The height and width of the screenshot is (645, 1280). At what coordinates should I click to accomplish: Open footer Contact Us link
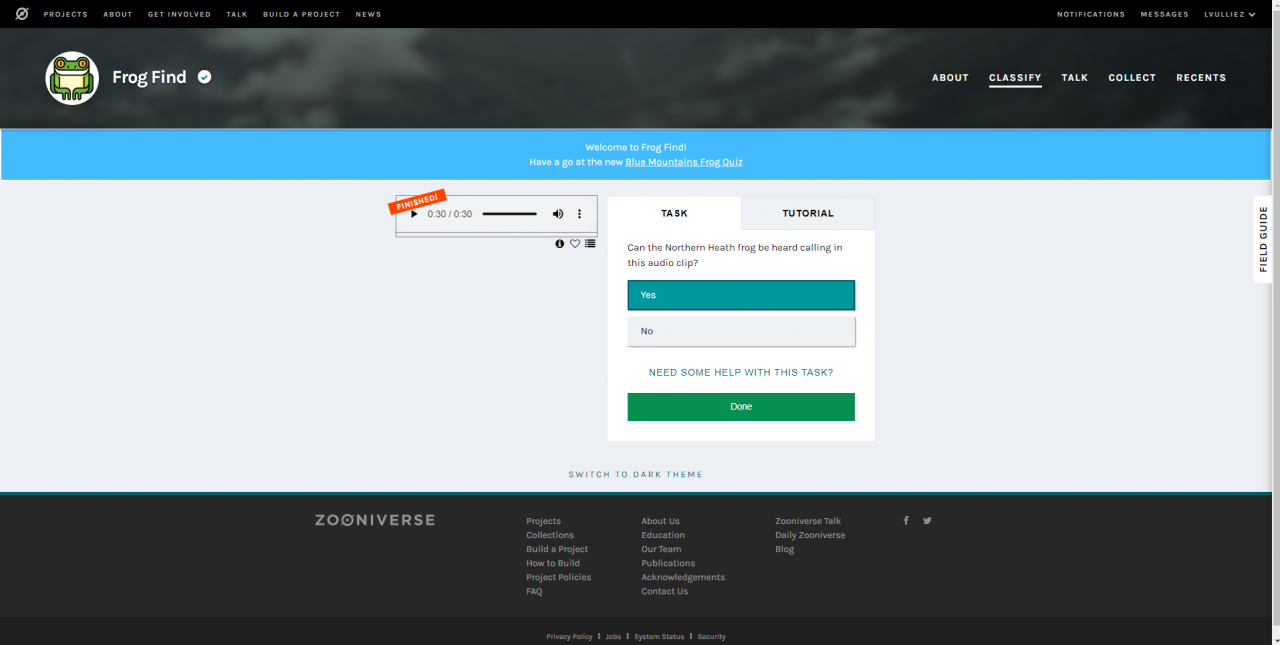665,591
